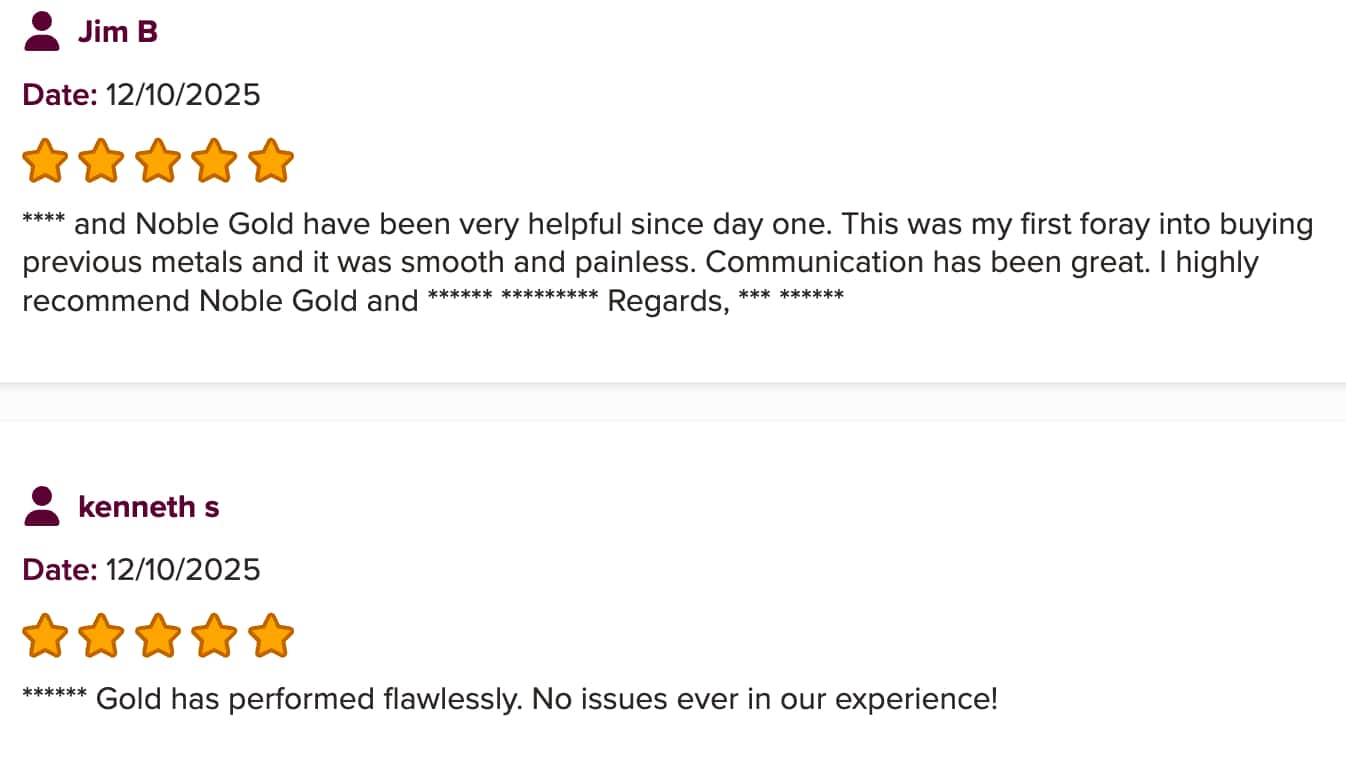Click the fifth star in kenneth s's rating
Image resolution: width=1346 pixels, height=778 pixels.
pyautogui.click(x=270, y=637)
